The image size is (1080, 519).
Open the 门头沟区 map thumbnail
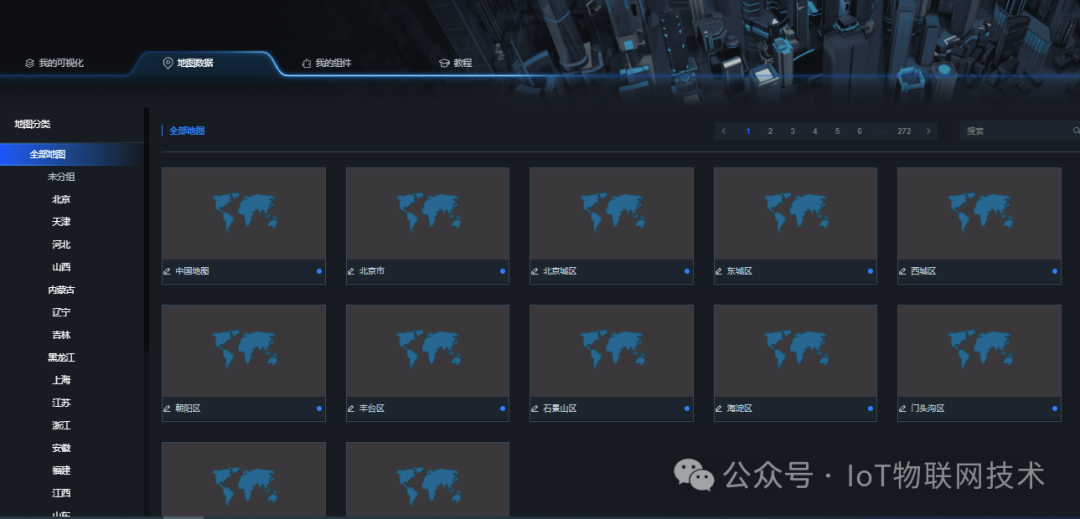pos(979,351)
